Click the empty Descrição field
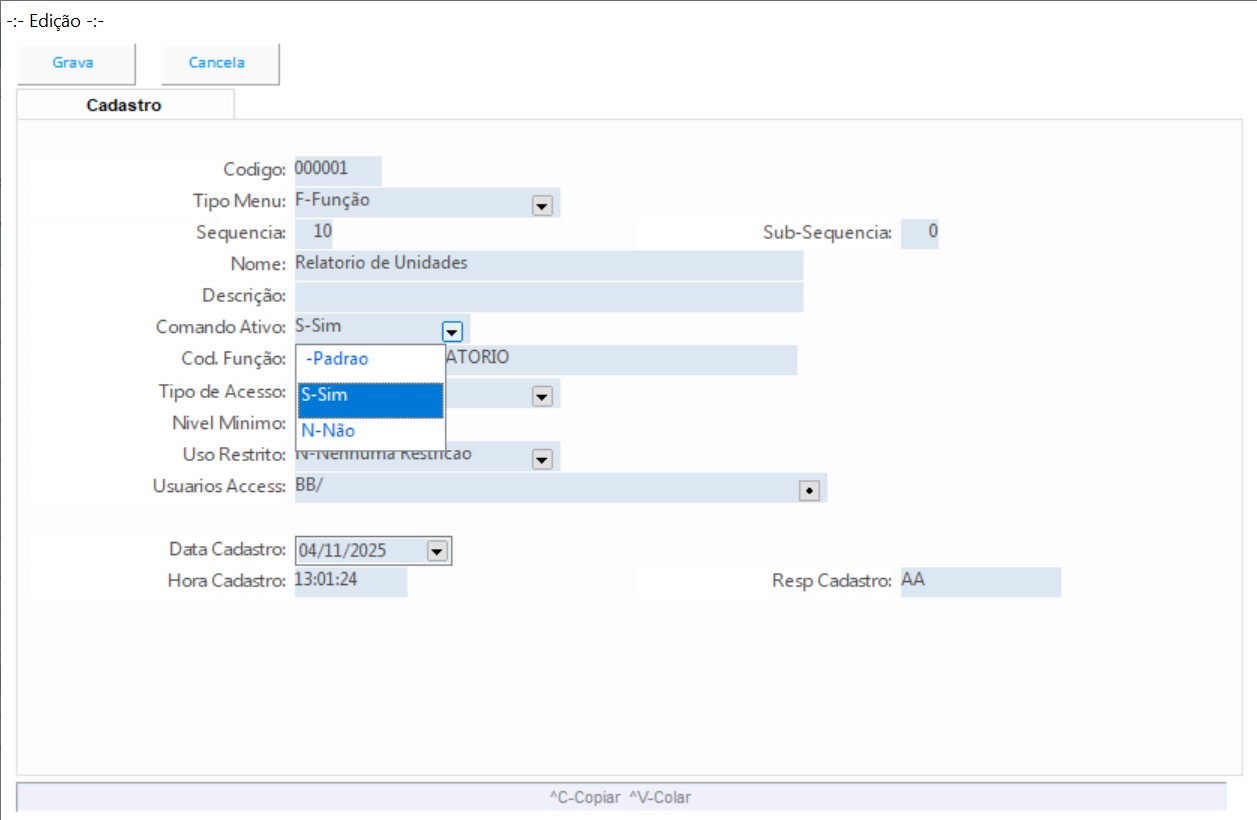 tap(548, 297)
